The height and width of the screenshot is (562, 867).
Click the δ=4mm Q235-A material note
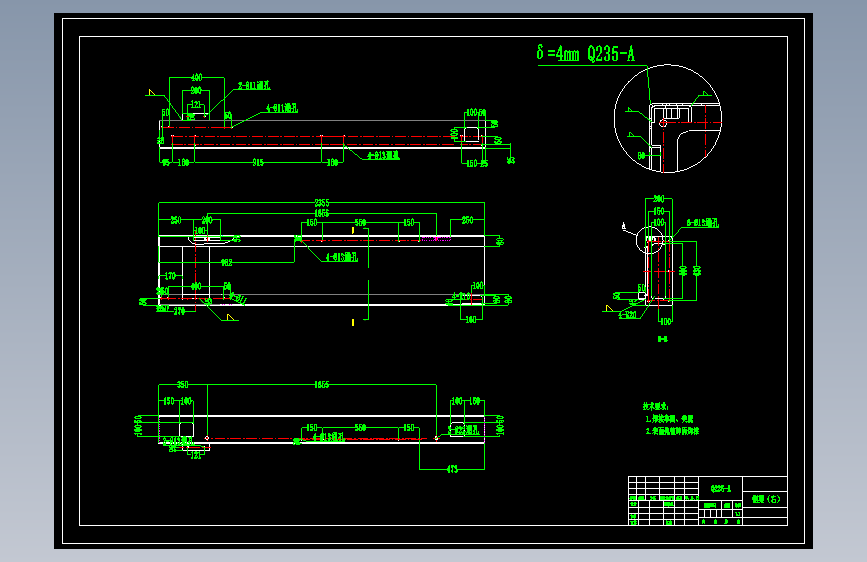point(586,54)
